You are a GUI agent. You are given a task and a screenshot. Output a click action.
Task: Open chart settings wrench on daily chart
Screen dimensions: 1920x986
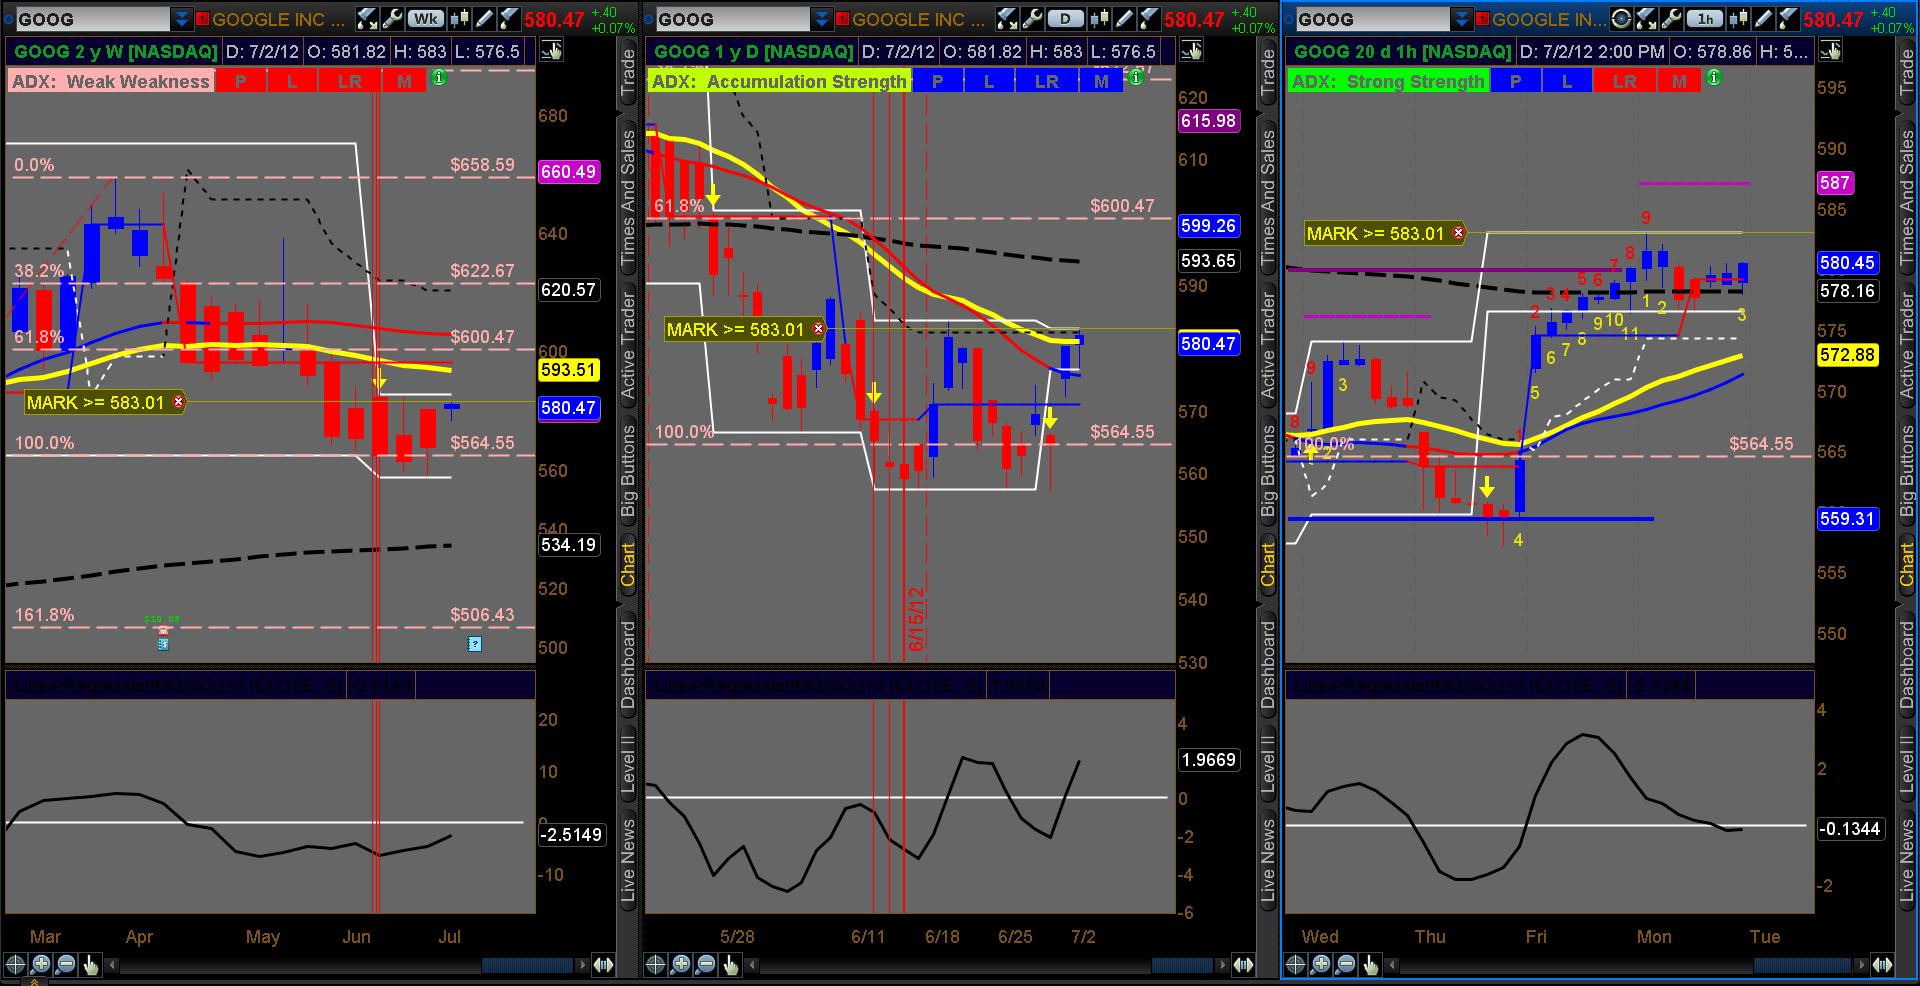[x=1032, y=18]
